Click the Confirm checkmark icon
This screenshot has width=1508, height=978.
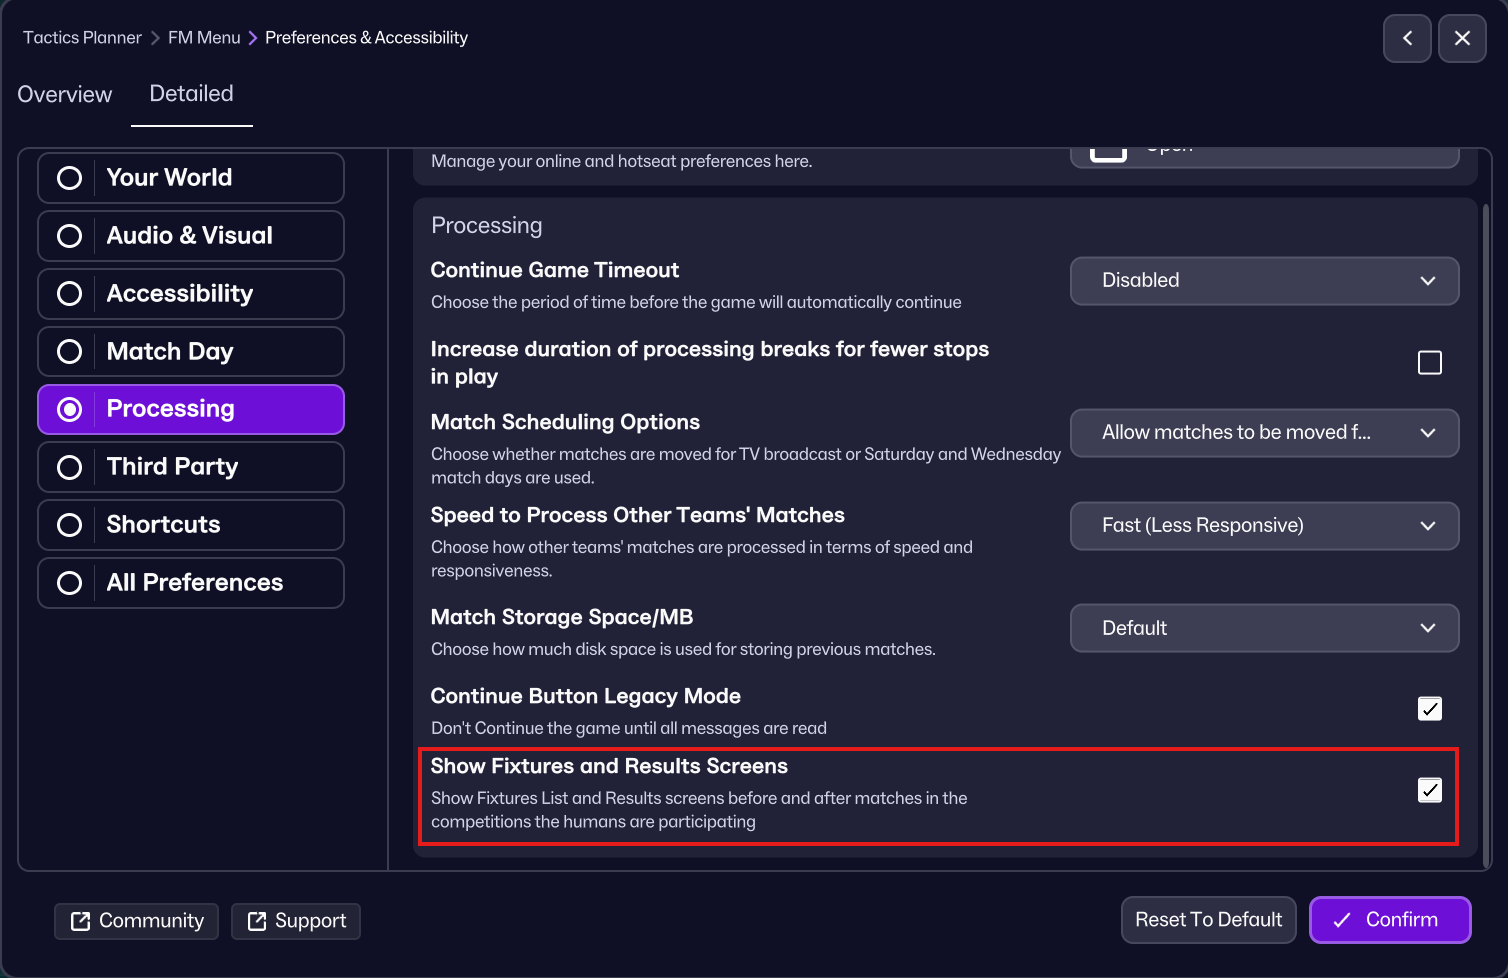point(1342,920)
